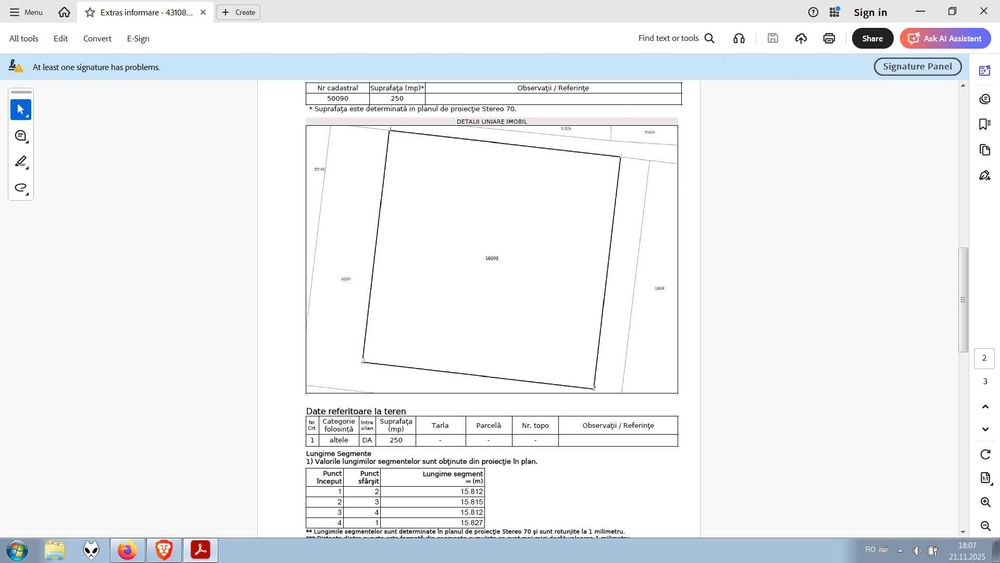Viewport: 1000px width, 563px height.
Task: Choose the Select arrow tool
Action: pyautogui.click(x=20, y=110)
